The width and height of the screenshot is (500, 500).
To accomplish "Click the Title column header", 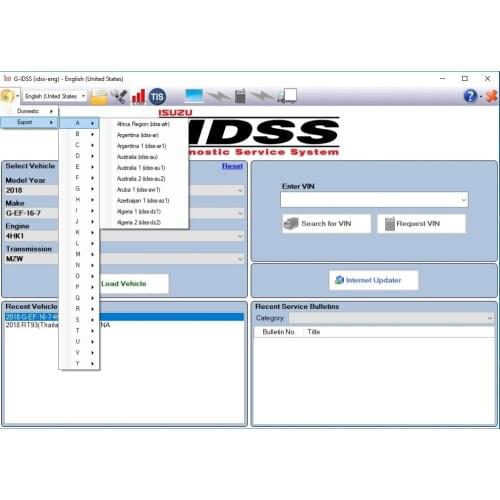I will (314, 332).
